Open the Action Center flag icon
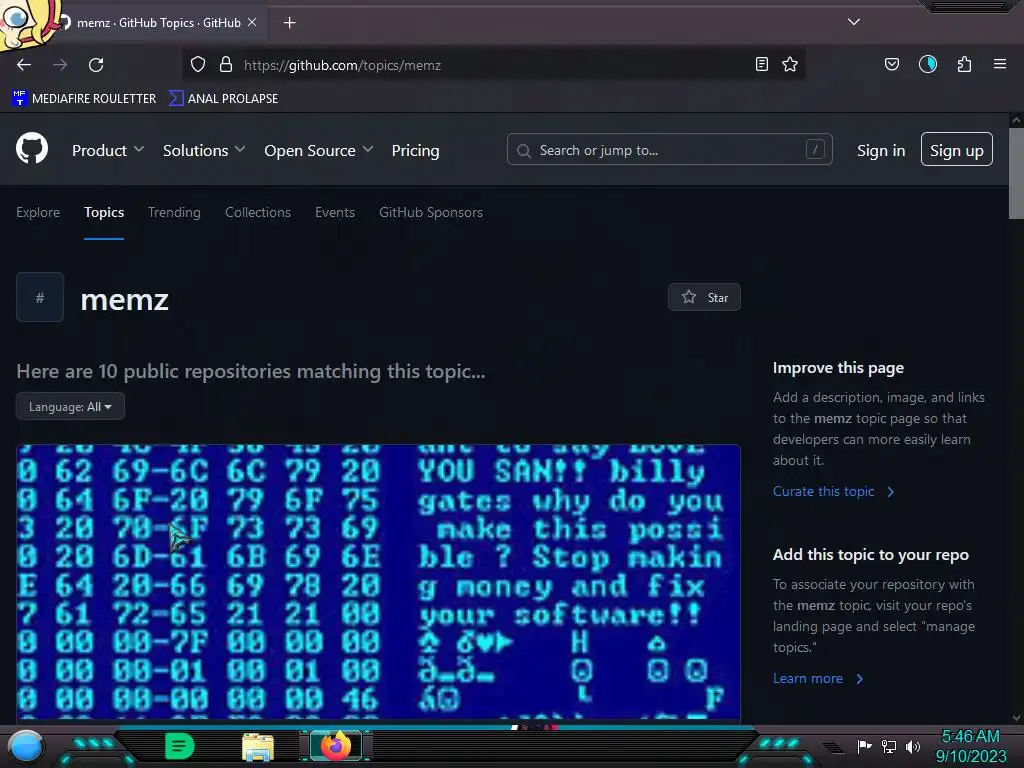This screenshot has height=768, width=1024. tap(865, 746)
